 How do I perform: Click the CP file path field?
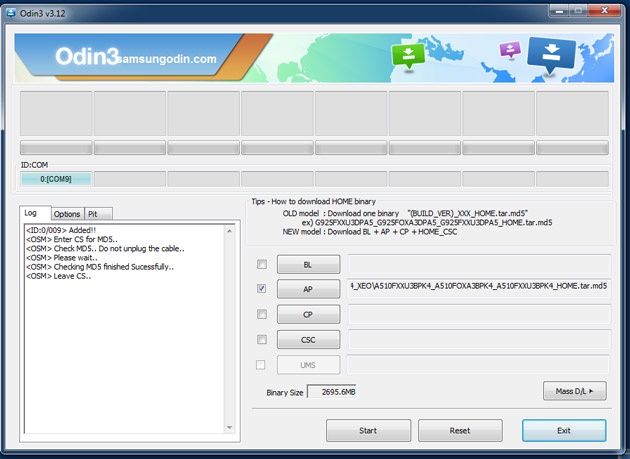(x=479, y=314)
